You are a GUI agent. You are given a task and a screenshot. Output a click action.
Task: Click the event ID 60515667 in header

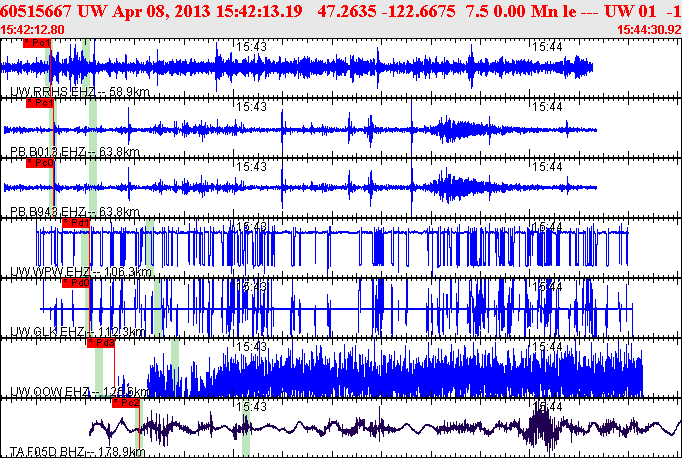tap(36, 11)
